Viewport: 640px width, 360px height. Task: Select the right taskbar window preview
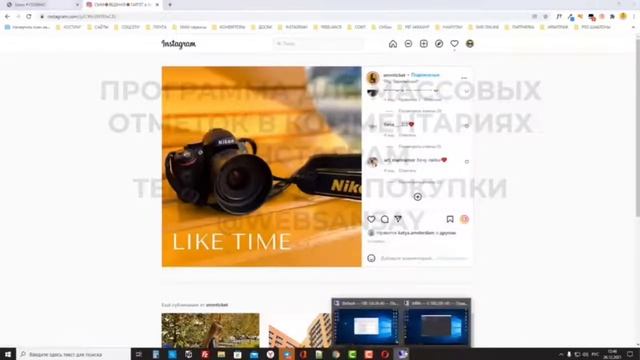click(436, 322)
